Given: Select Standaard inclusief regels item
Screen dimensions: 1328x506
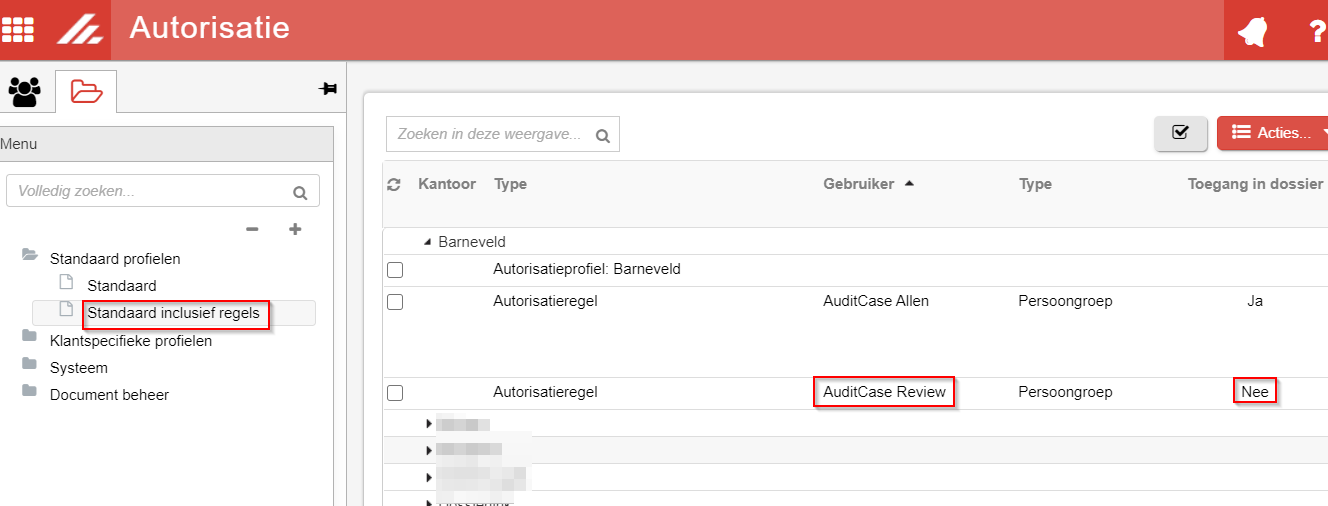Looking at the screenshot, I should 174,313.
